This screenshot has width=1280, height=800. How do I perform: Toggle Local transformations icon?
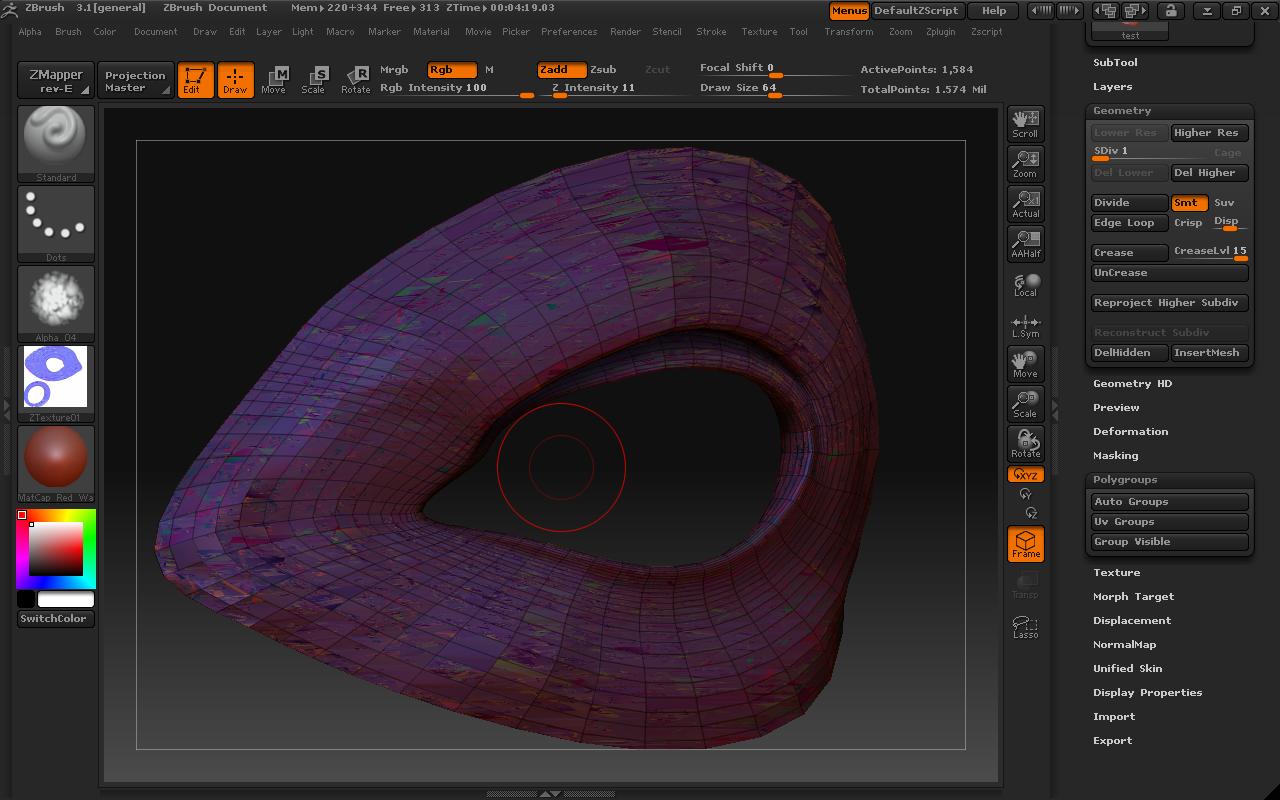[1025, 284]
